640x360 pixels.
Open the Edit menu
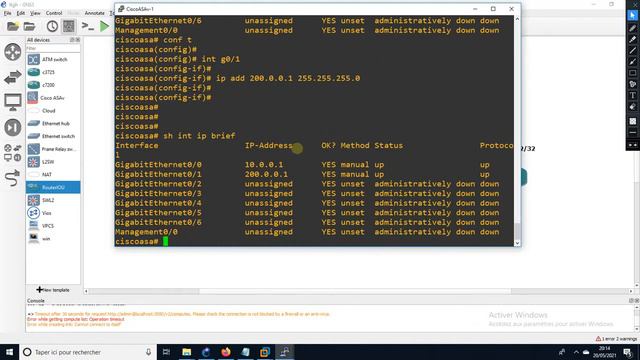pos(21,13)
